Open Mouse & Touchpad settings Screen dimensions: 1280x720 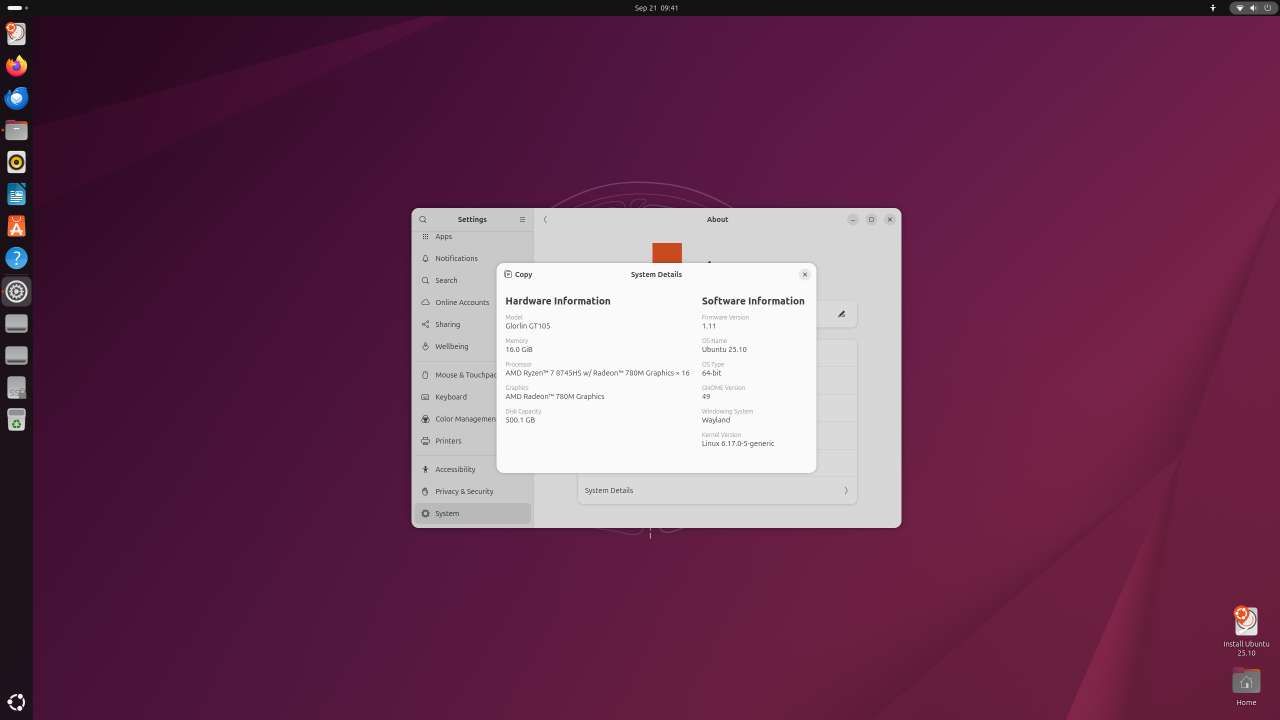(x=473, y=375)
